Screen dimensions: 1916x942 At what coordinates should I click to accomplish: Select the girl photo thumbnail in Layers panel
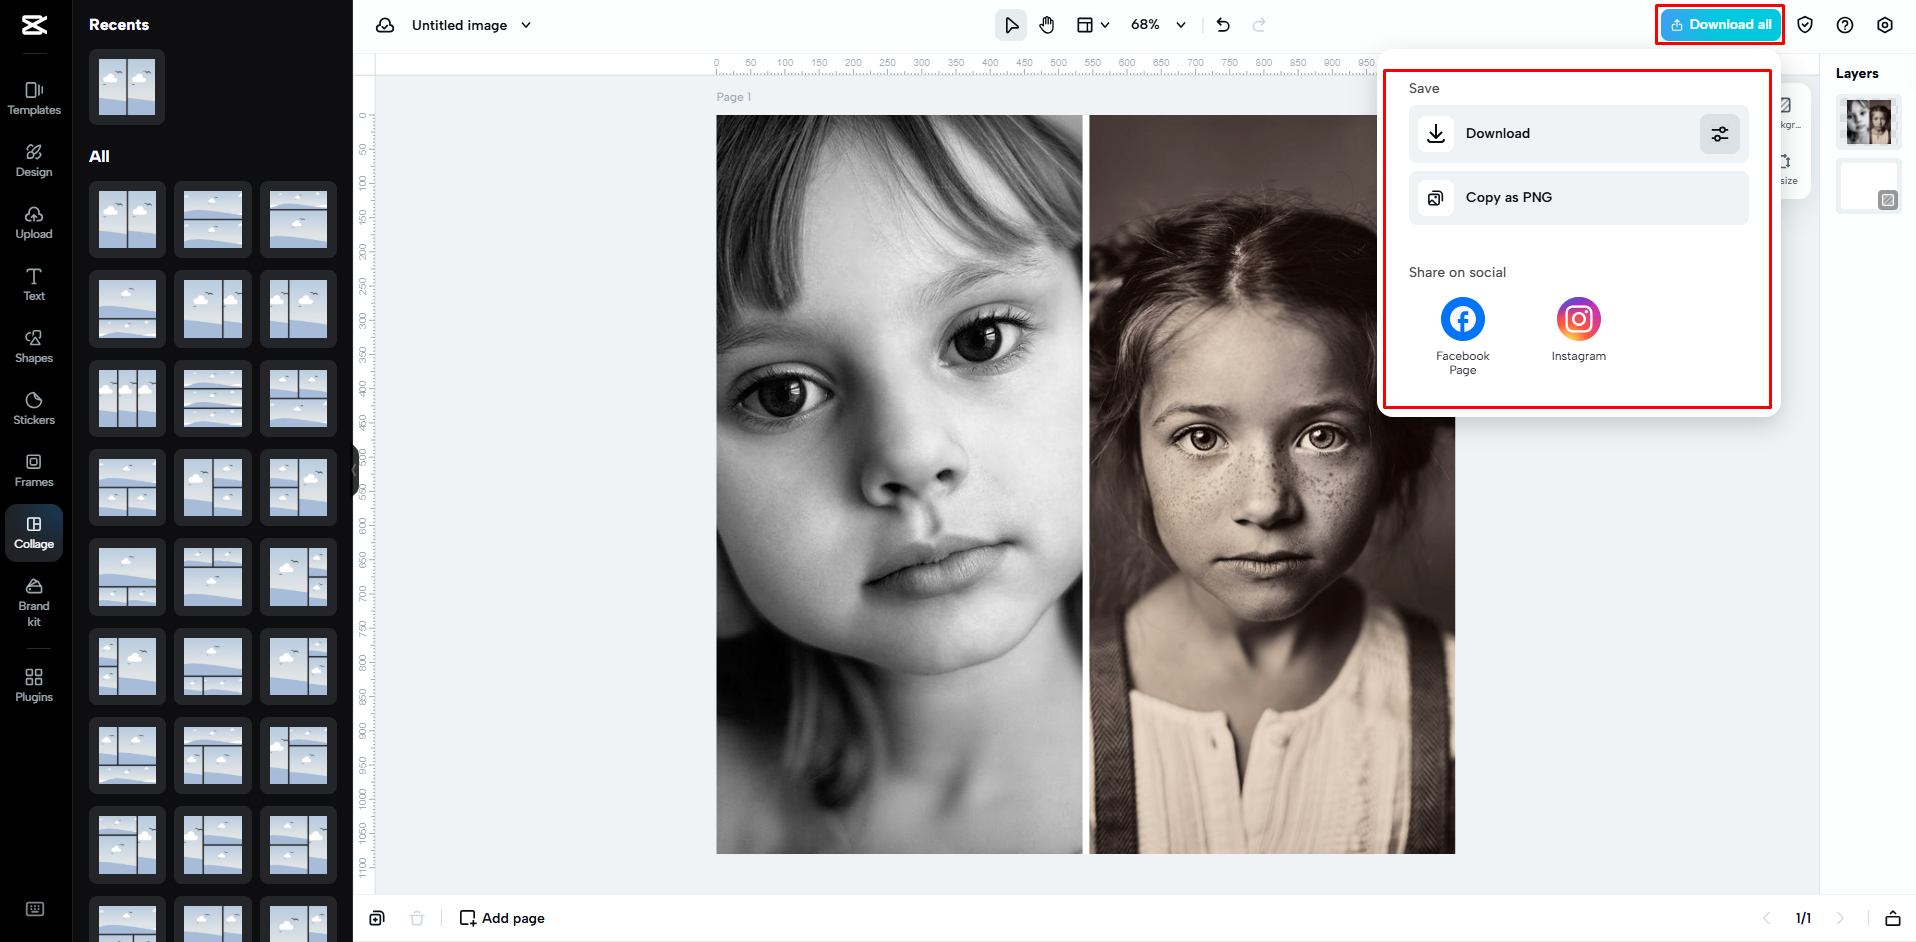(x=1867, y=121)
